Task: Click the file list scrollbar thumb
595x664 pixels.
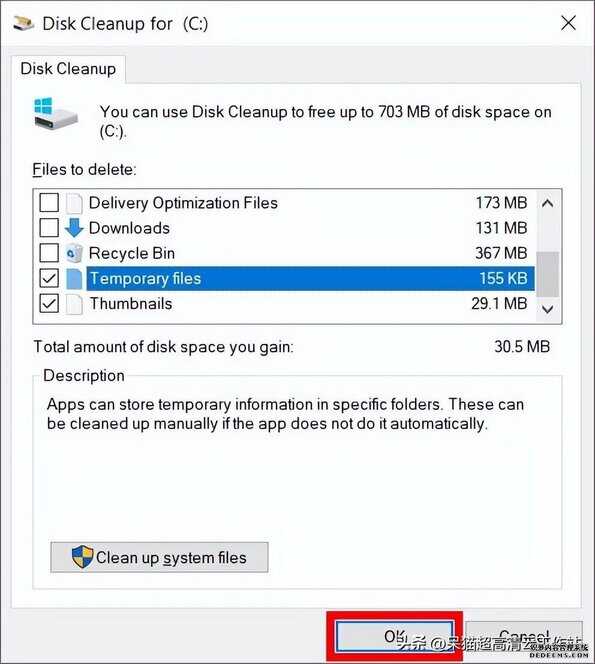Action: point(548,274)
